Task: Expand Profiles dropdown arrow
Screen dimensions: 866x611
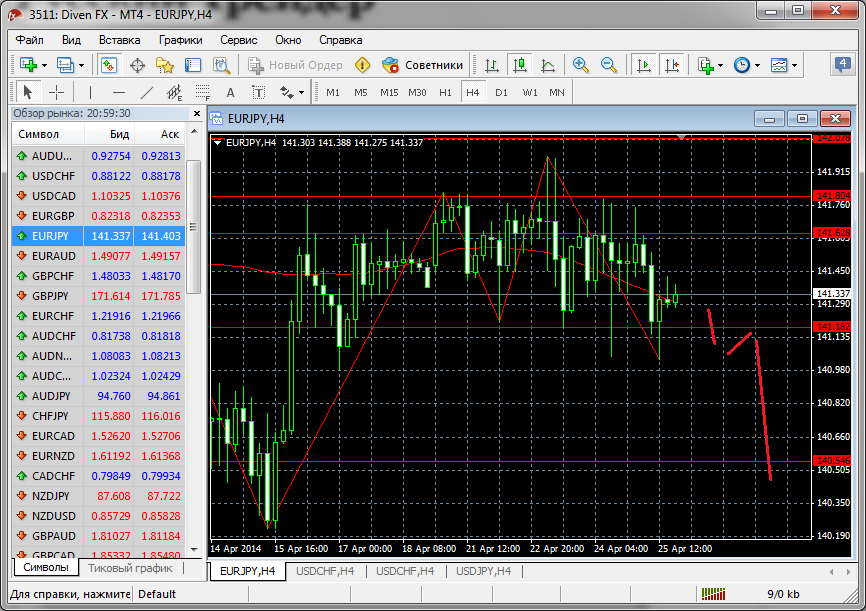Action: [81, 66]
